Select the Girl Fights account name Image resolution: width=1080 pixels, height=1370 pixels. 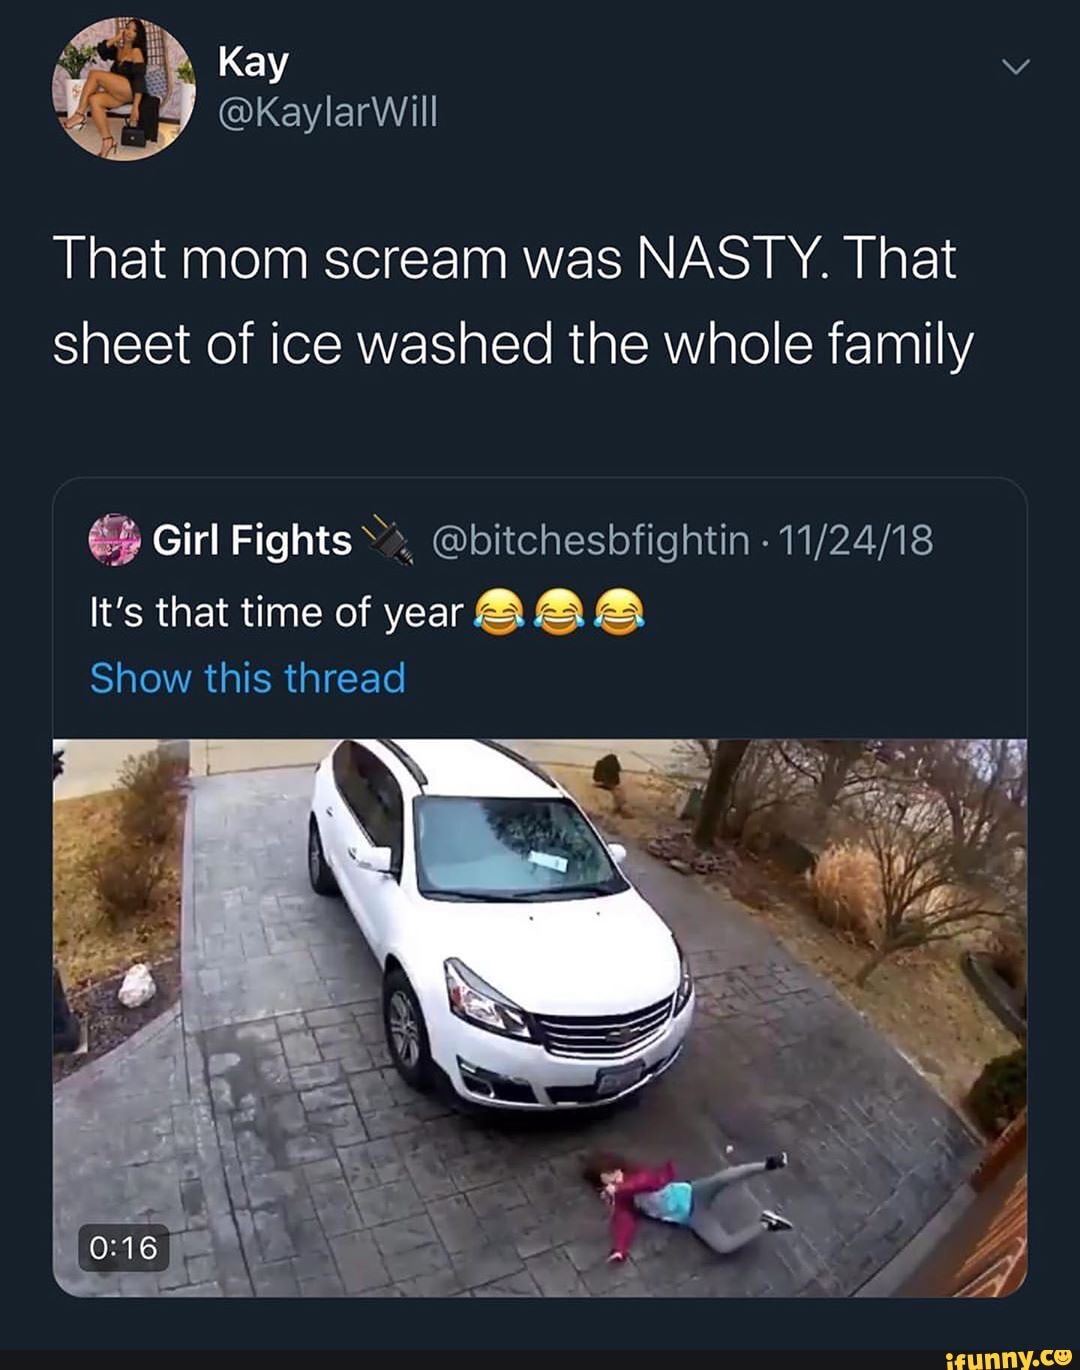pyautogui.click(x=252, y=541)
